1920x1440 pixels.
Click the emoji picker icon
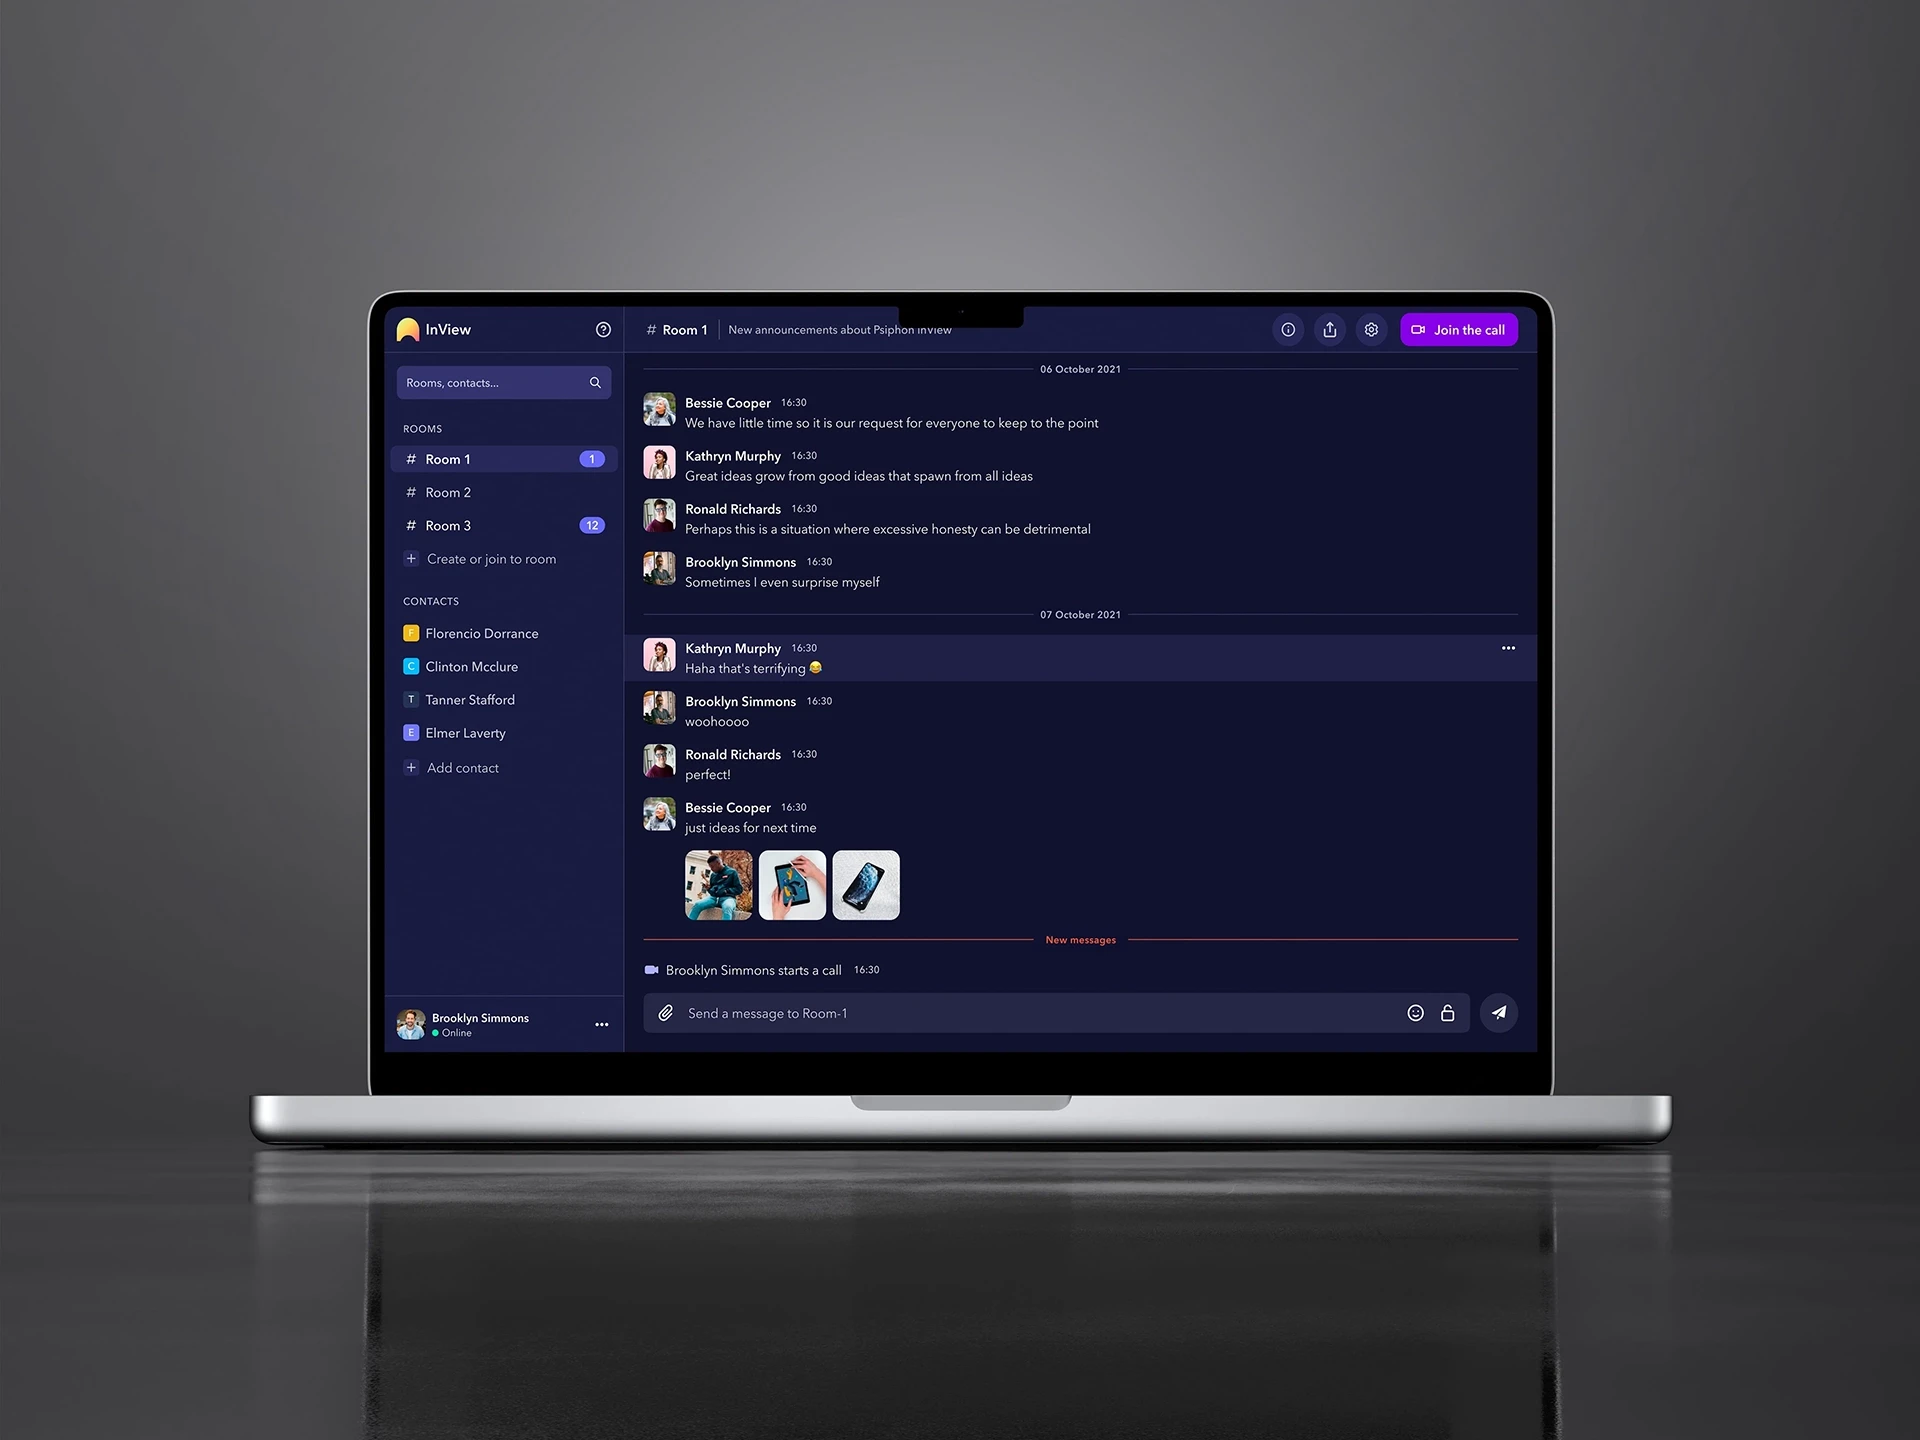tap(1415, 1012)
